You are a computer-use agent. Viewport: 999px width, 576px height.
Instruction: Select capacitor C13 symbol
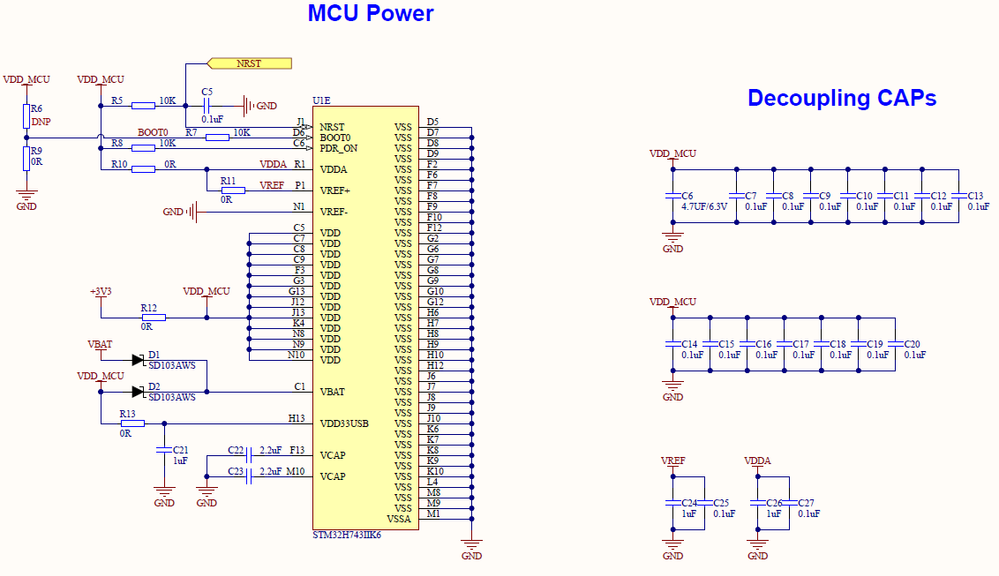point(958,196)
